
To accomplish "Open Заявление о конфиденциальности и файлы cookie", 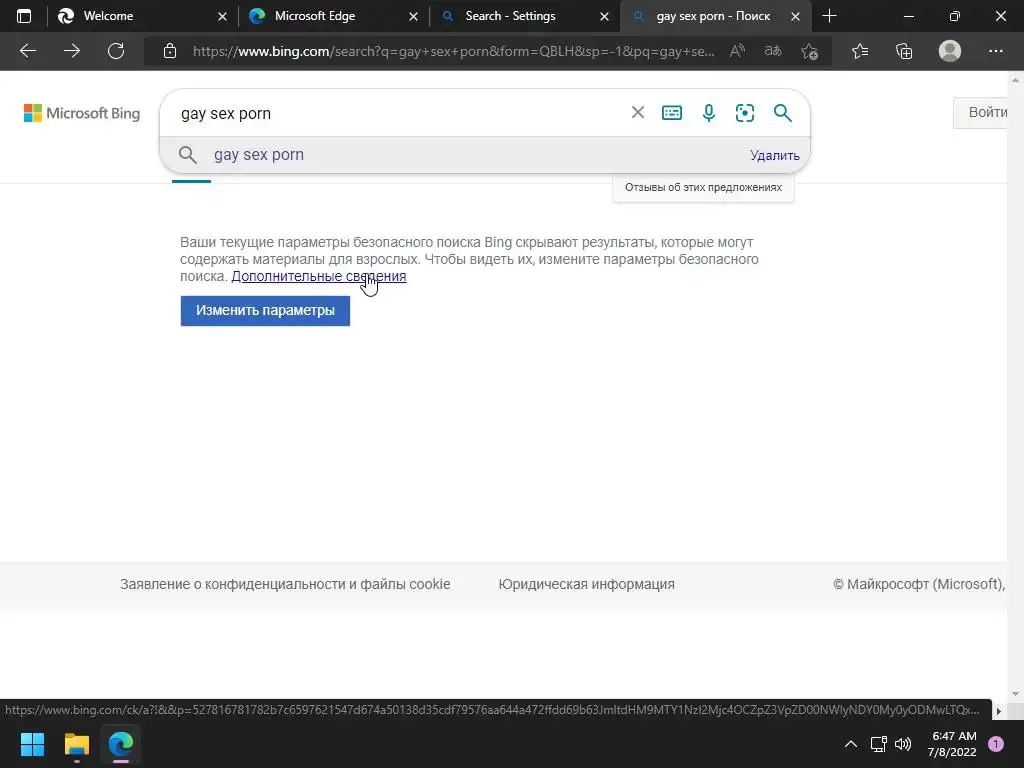I will click(x=285, y=584).
